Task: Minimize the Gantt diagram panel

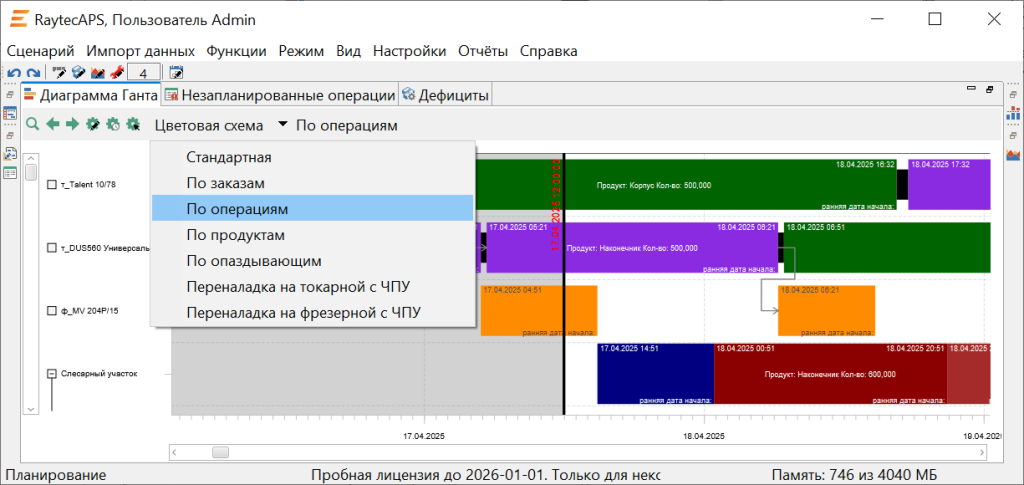Action: coord(972,89)
